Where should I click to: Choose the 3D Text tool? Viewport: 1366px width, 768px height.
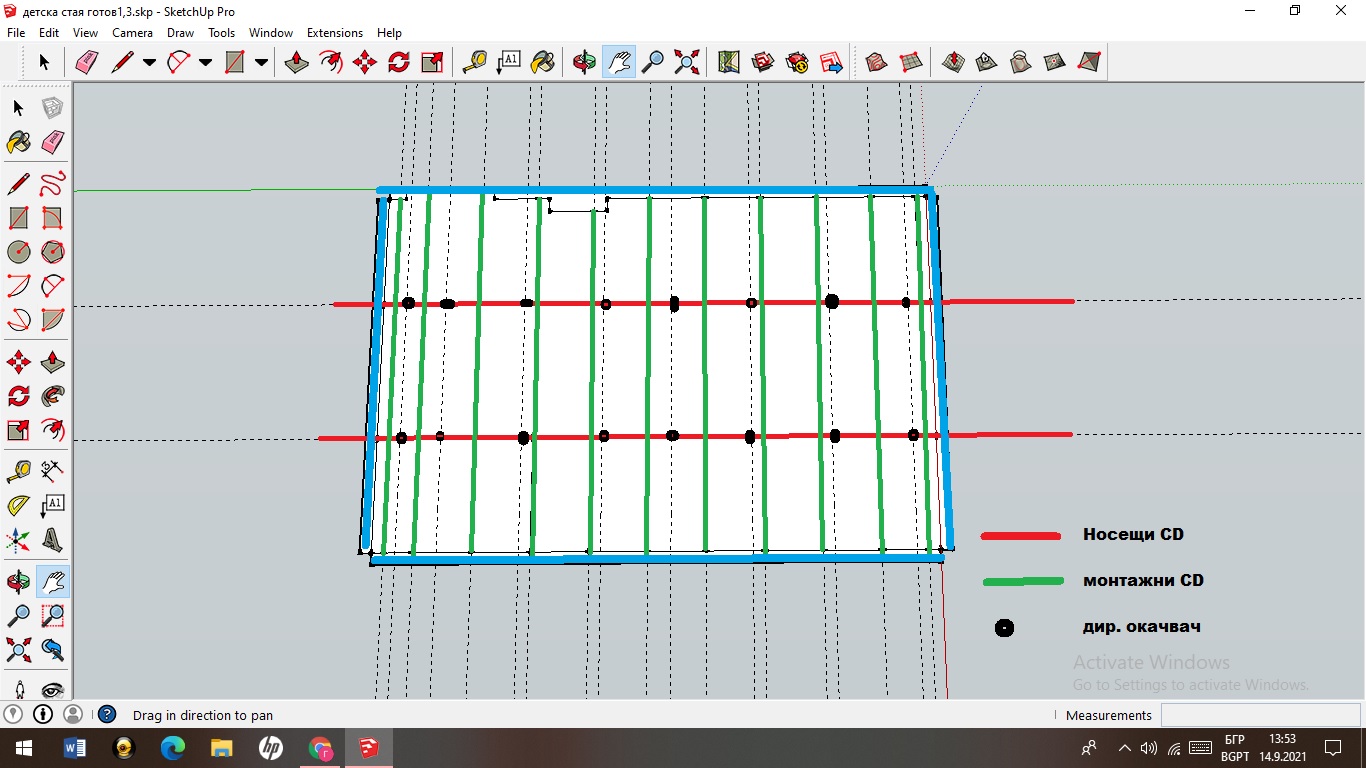[53, 541]
